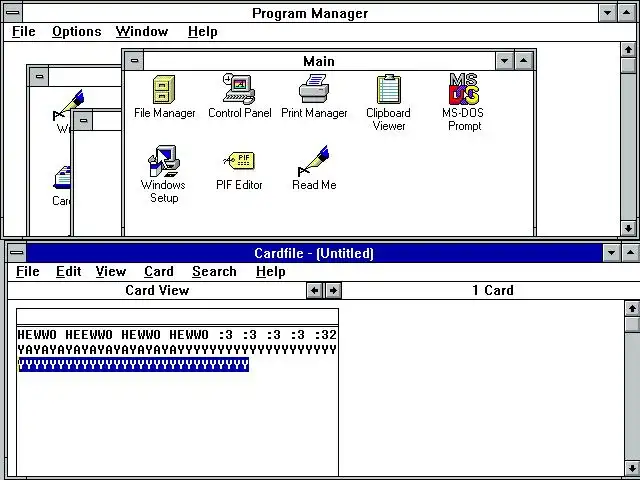Minimize the Program Manager window
The width and height of the screenshot is (640, 480).
(607, 13)
